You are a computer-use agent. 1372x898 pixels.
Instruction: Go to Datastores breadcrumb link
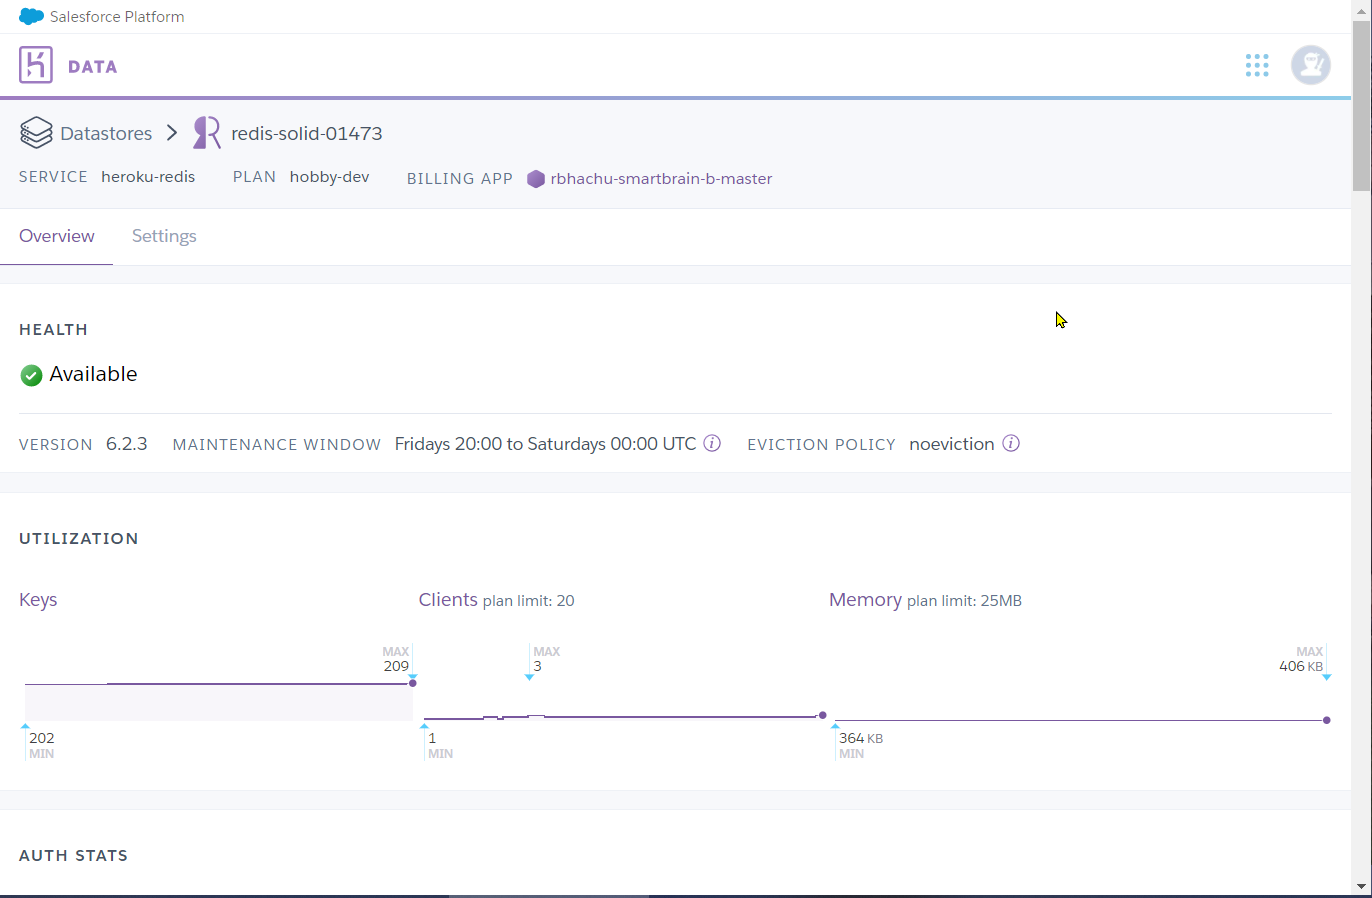[106, 133]
